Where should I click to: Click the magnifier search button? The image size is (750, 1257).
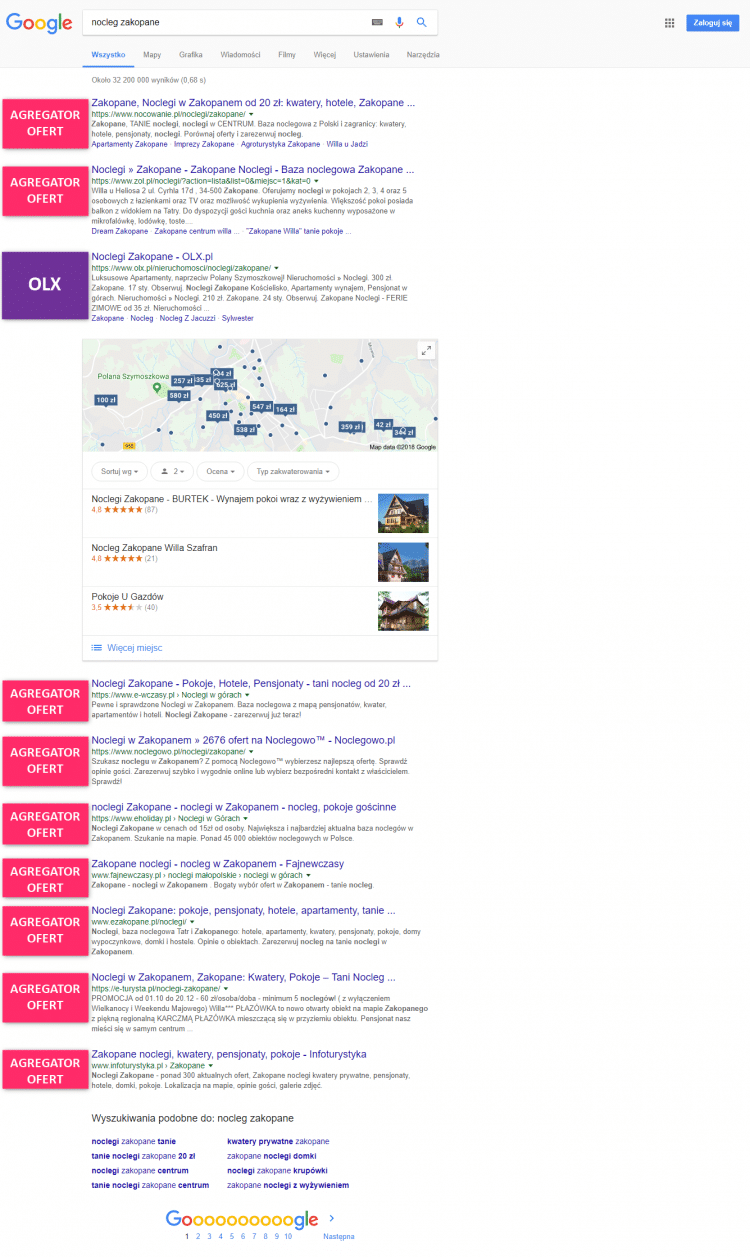click(x=422, y=21)
